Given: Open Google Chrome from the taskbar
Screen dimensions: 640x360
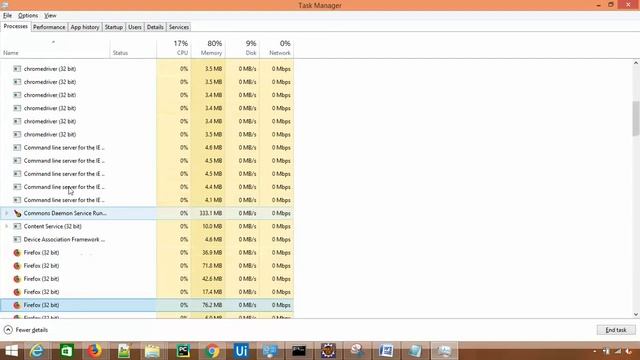Looking at the screenshot, I should click(x=212, y=351).
